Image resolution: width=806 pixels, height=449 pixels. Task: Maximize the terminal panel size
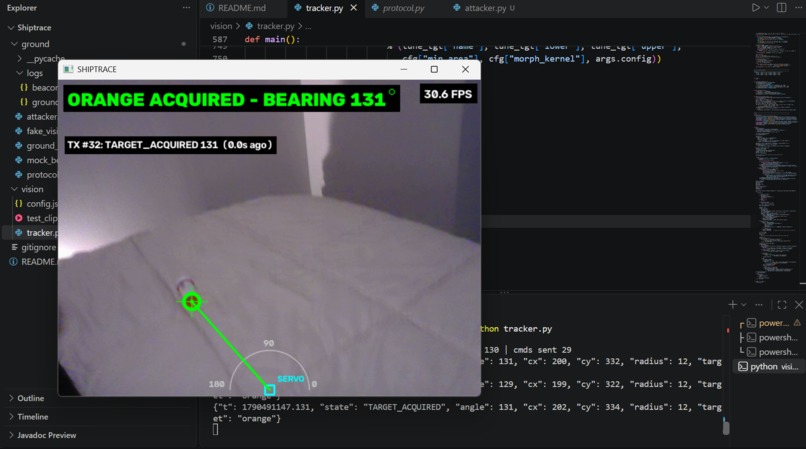click(x=782, y=304)
